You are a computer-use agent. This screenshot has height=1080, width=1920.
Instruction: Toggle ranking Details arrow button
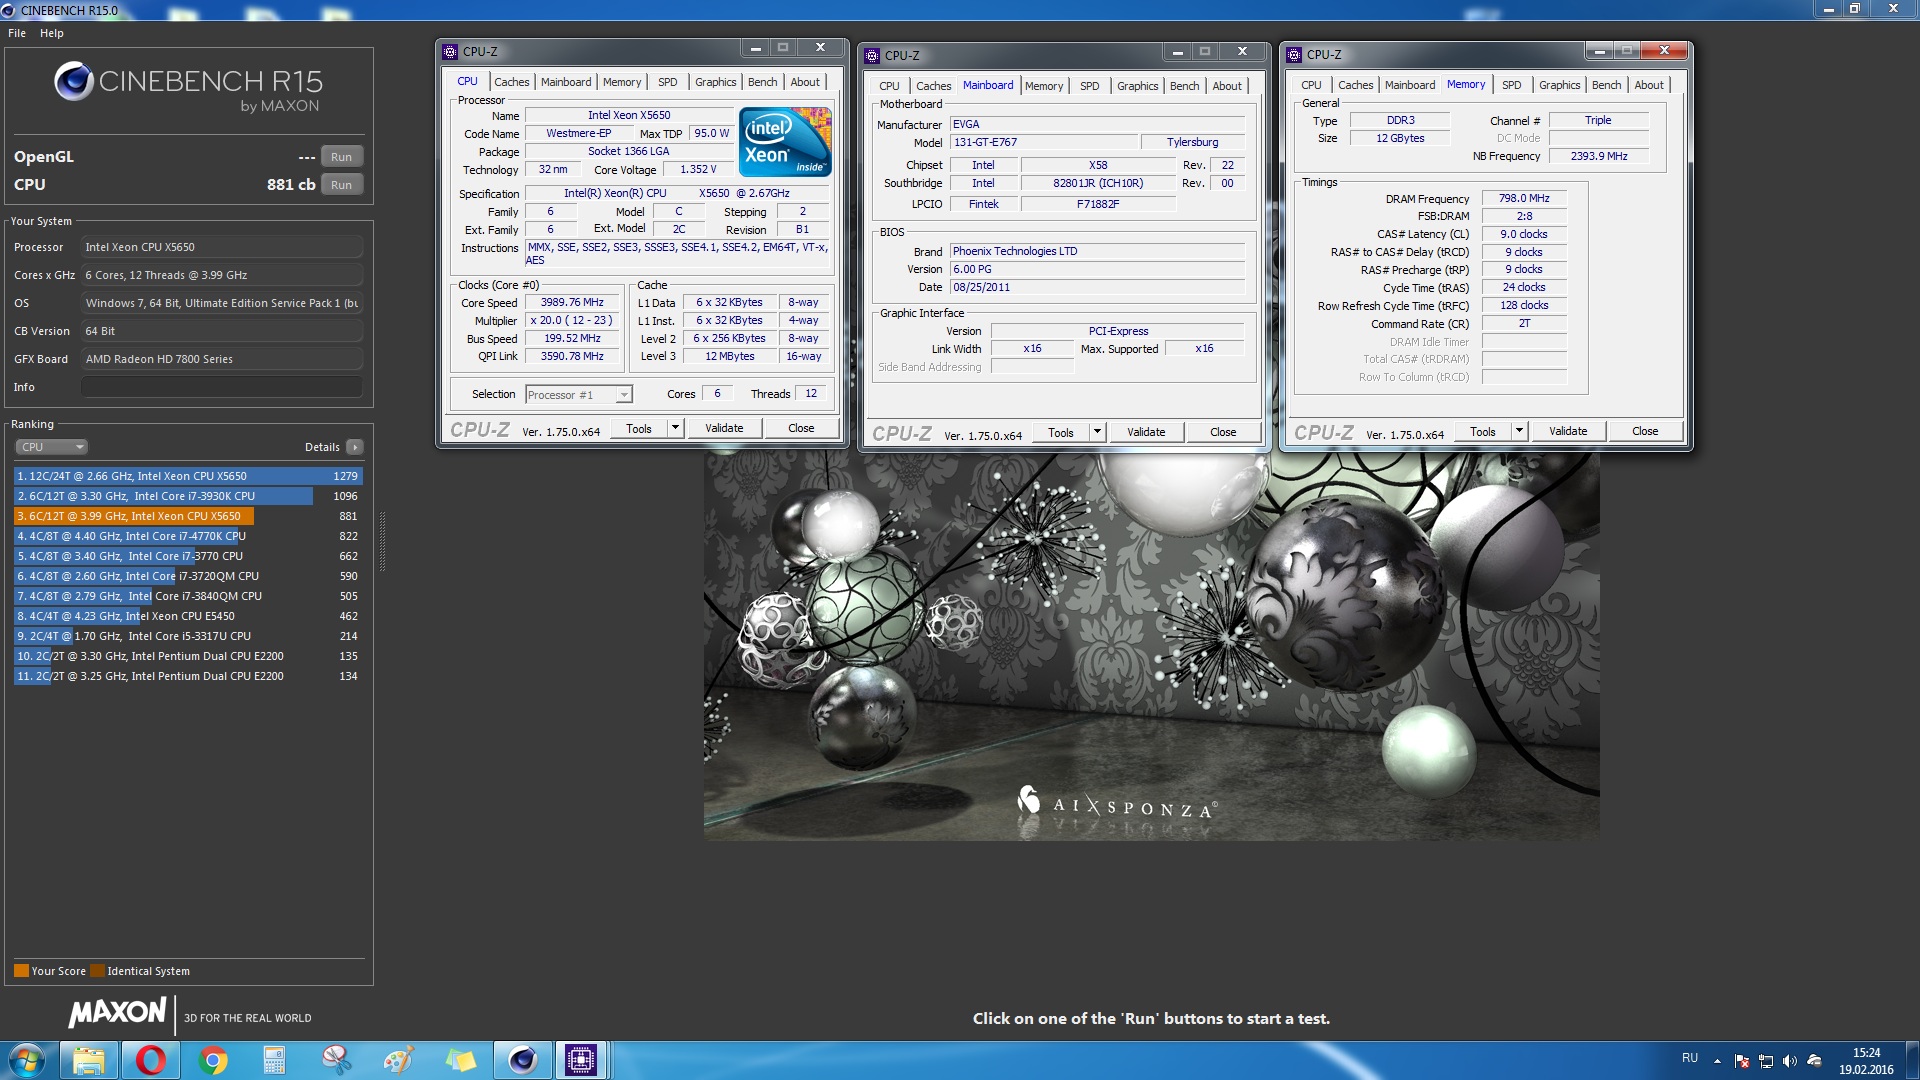click(x=355, y=447)
